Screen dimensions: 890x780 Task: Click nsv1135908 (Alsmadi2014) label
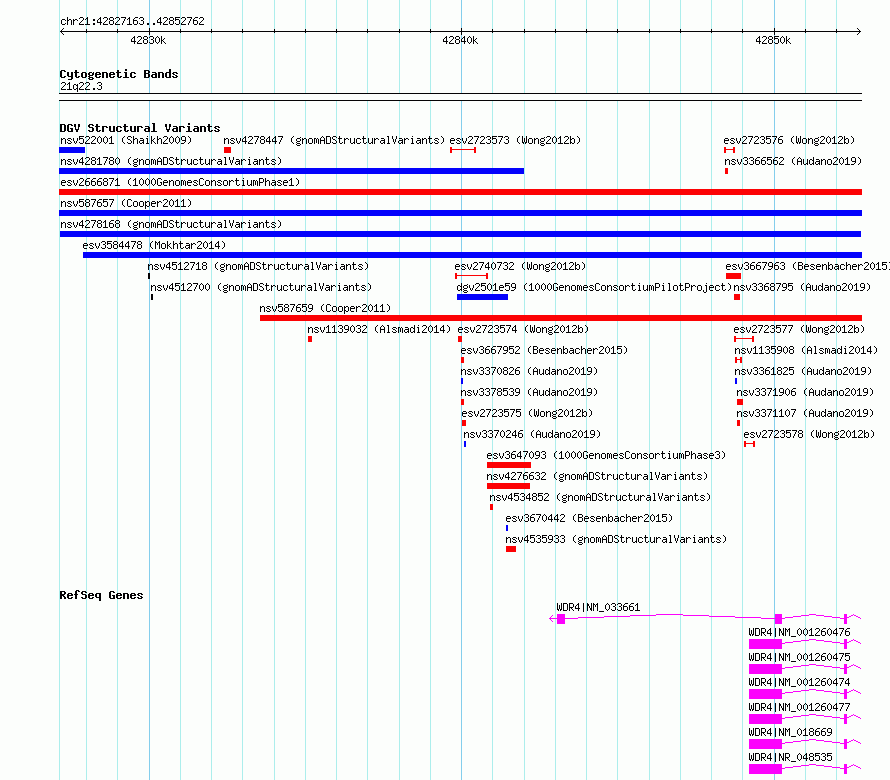[806, 350]
